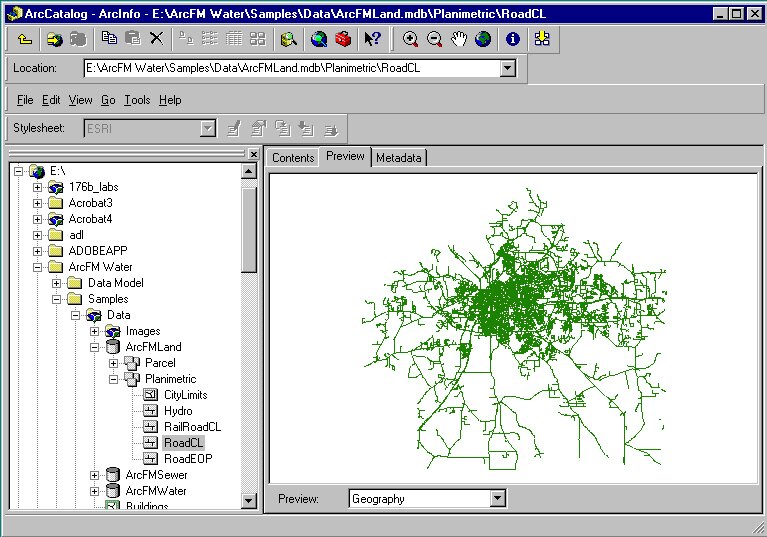Select the Acrobat4 folder
Screen dimensions: 767x537
pyautogui.click(x=90, y=219)
